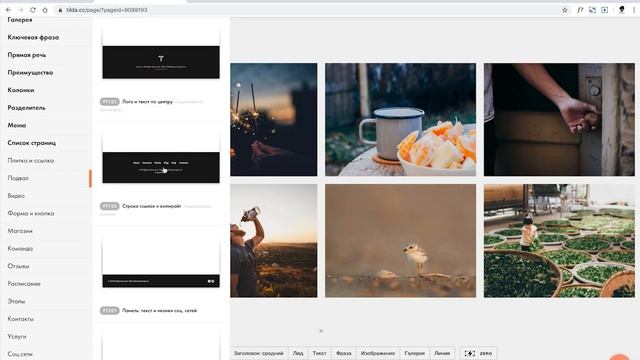Open the Контакты block category
The width and height of the screenshot is (640, 360).
pyautogui.click(x=20, y=319)
